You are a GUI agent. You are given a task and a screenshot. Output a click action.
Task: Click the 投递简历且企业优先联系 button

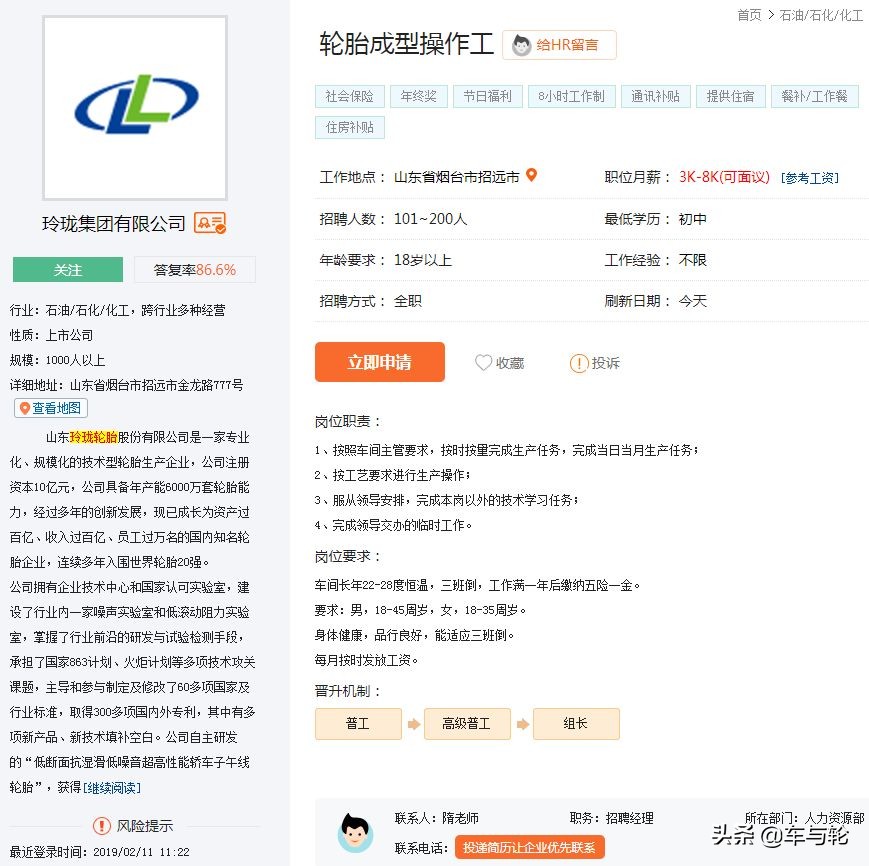pyautogui.click(x=529, y=848)
